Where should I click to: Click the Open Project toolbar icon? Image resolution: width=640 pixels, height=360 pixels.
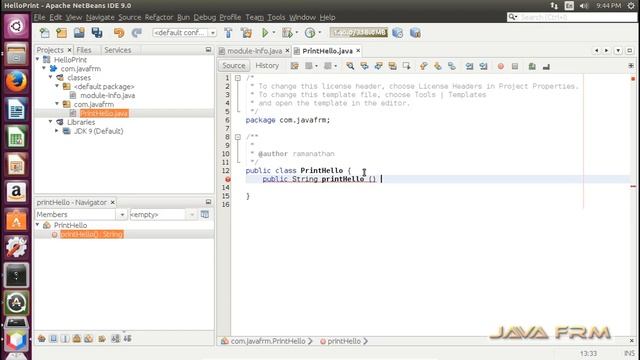tap(79, 33)
